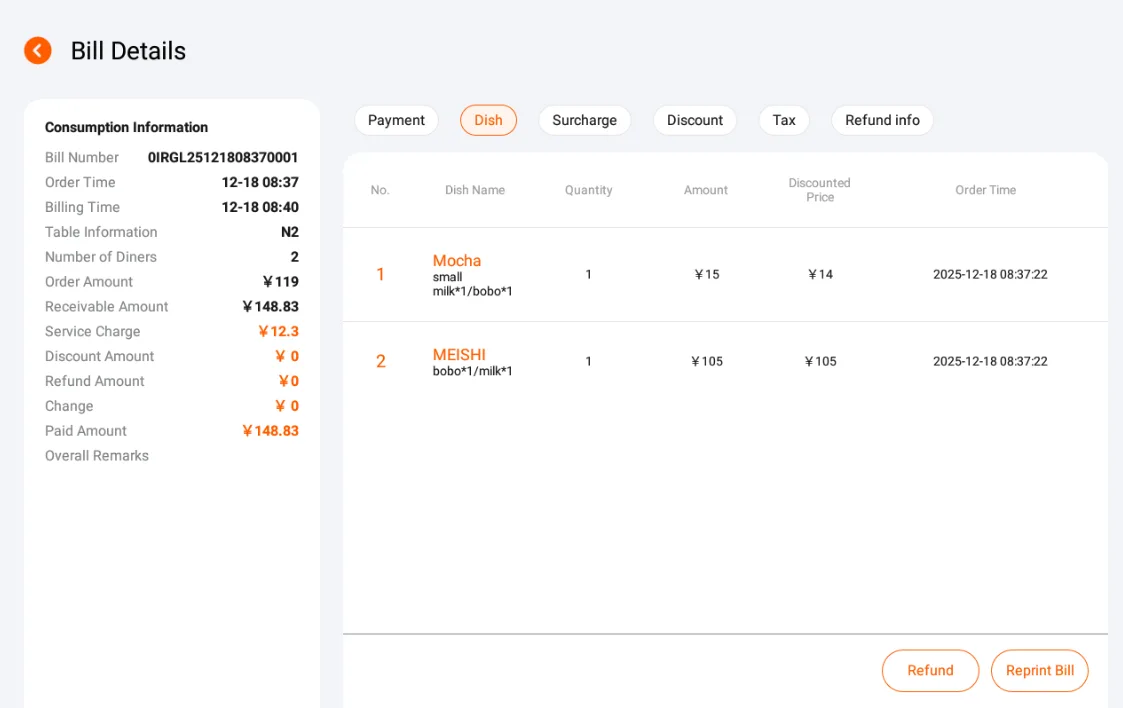The image size is (1123, 708).
Task: Open the Refund info tab
Action: [882, 120]
